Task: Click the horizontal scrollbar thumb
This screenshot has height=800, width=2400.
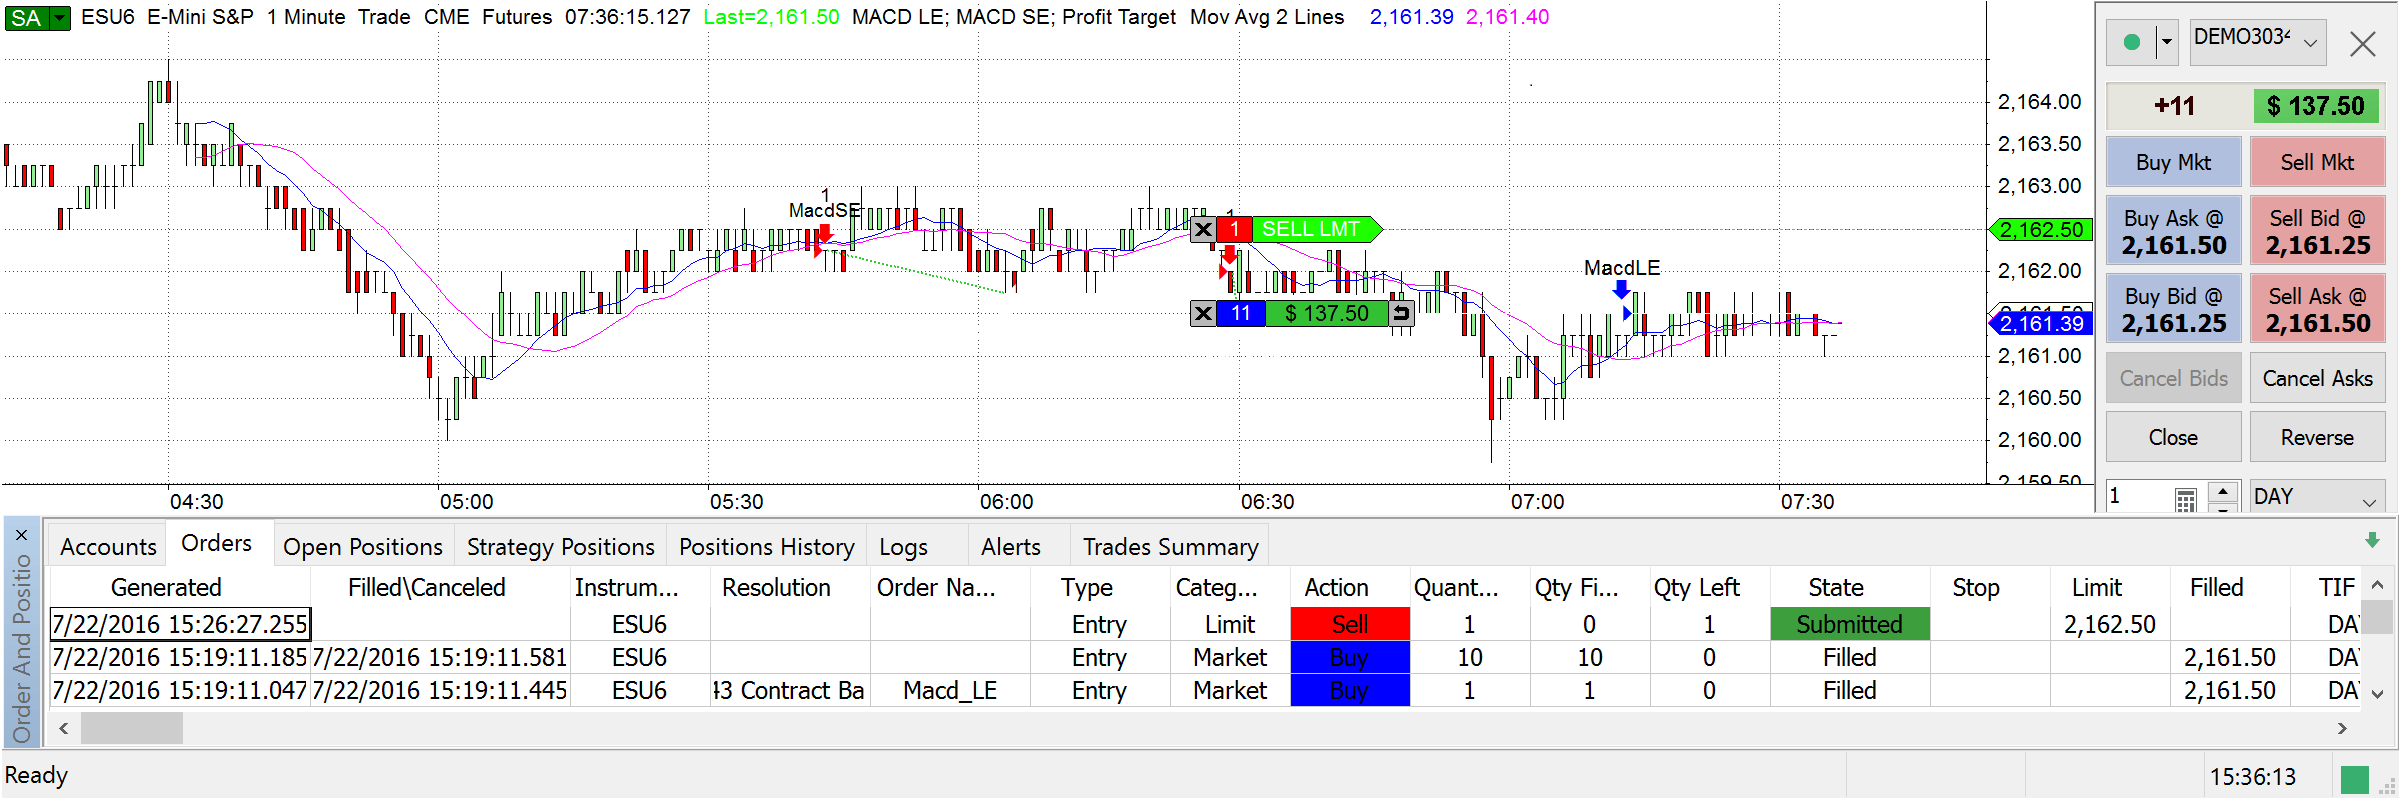Action: tap(132, 728)
